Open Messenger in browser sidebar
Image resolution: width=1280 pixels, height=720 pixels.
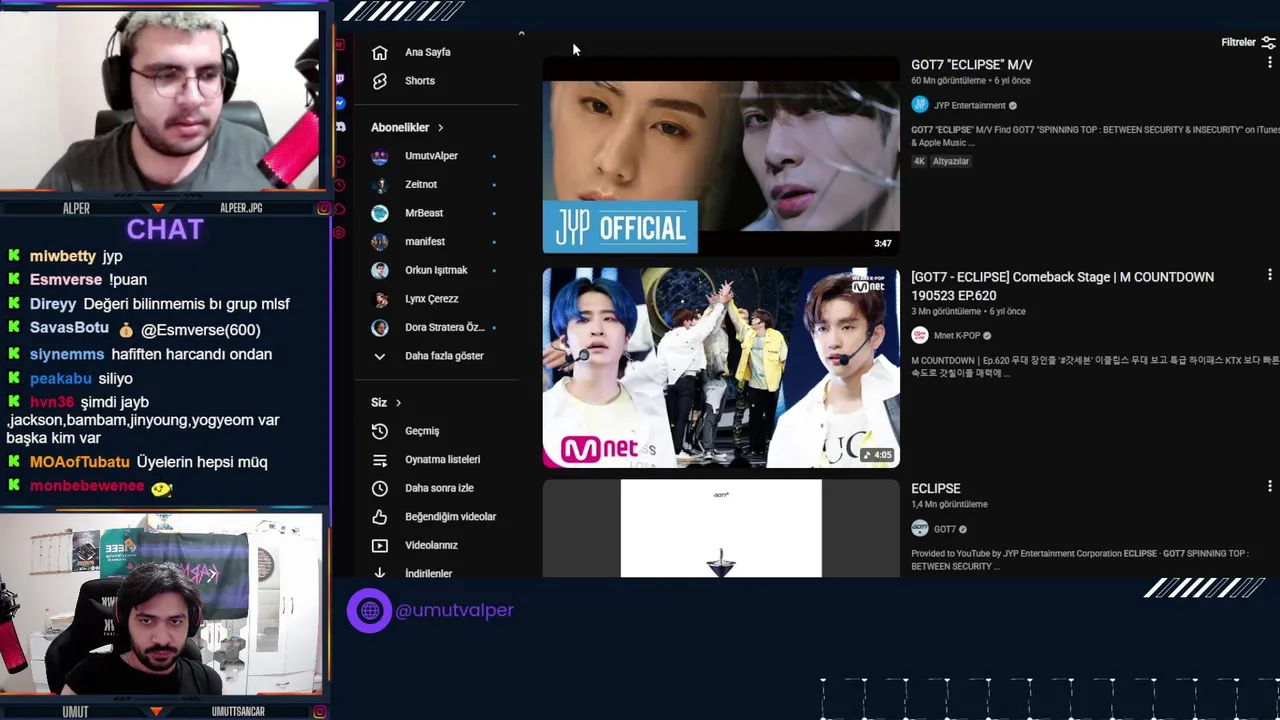tap(340, 103)
